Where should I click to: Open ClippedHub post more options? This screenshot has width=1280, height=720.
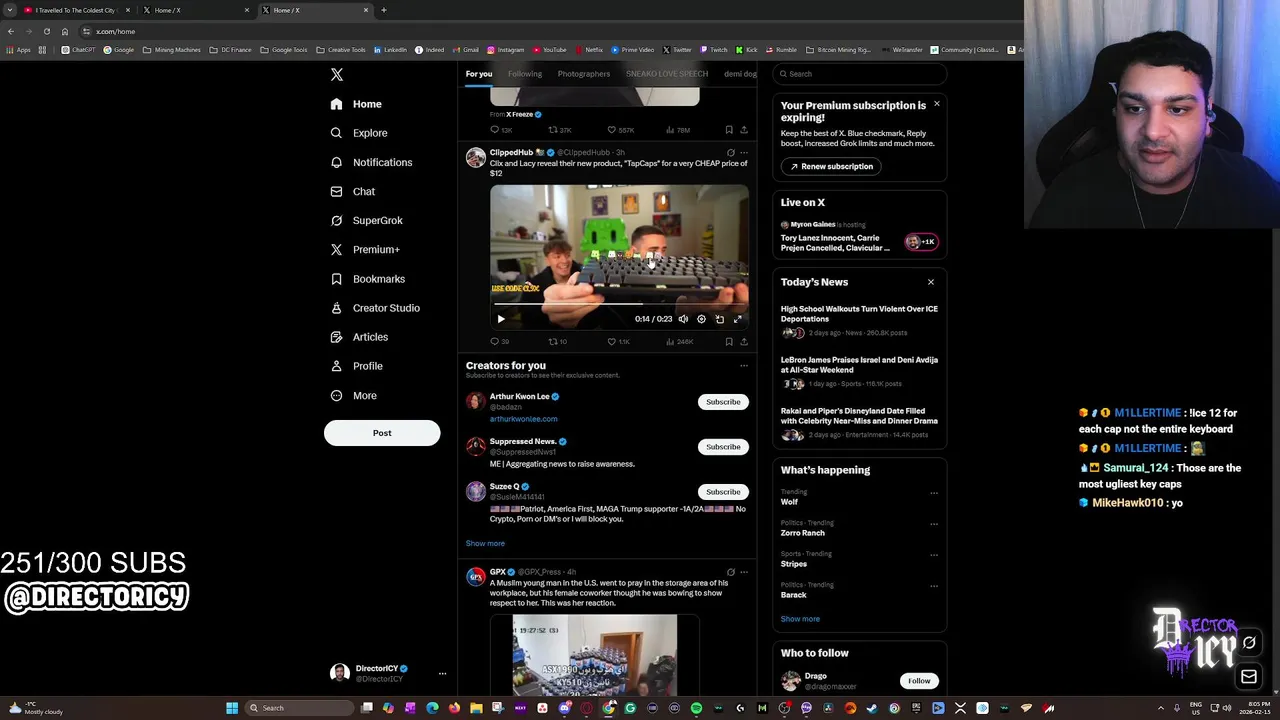click(743, 153)
